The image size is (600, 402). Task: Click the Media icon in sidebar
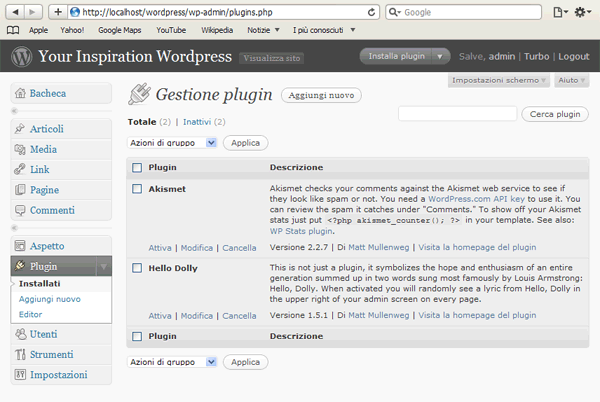point(20,149)
